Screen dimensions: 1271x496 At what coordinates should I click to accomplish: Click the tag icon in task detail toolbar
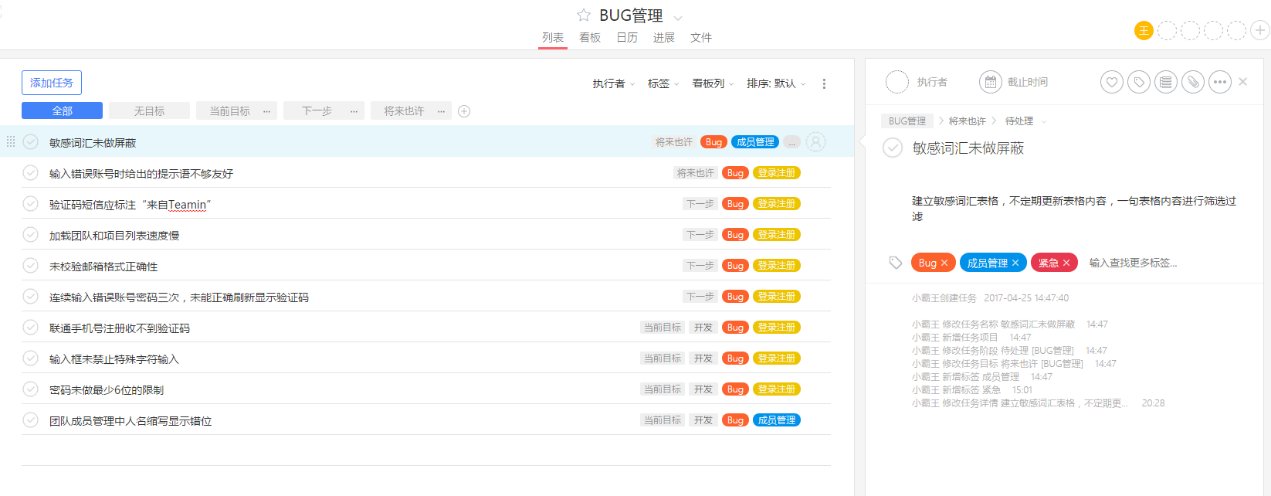tap(1138, 82)
